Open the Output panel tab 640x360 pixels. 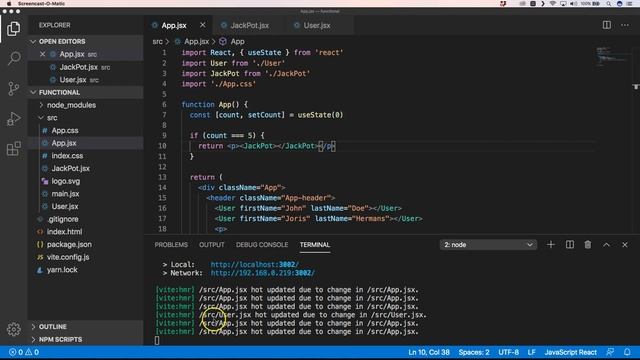211,244
